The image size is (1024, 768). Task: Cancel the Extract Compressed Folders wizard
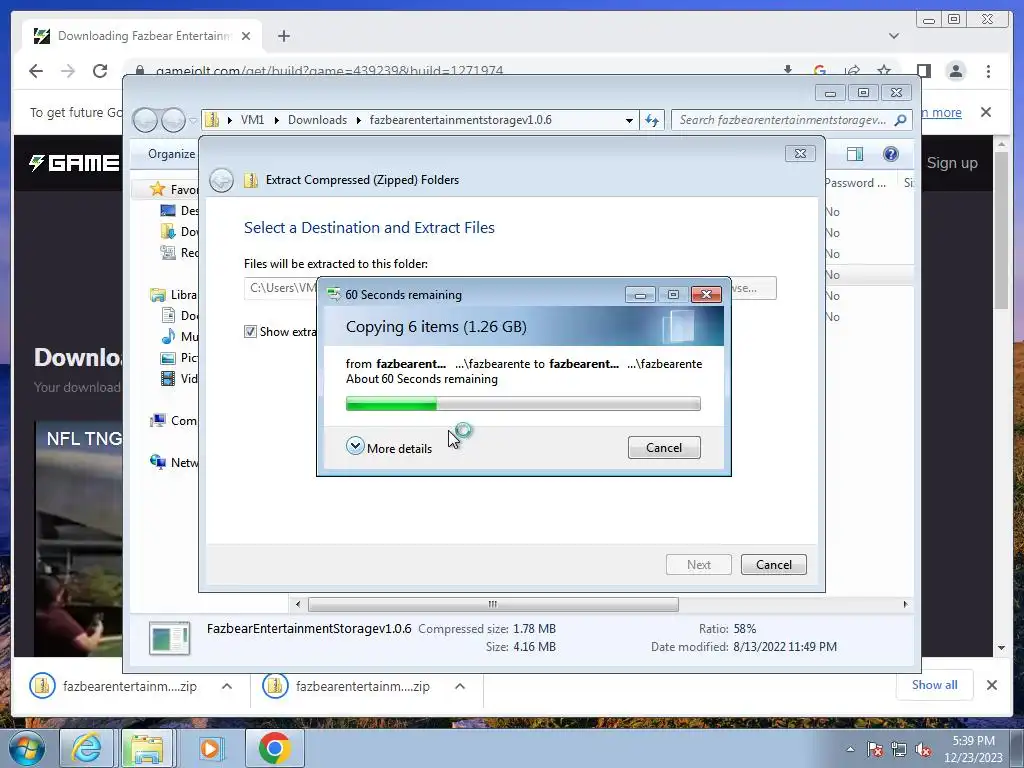click(x=773, y=564)
